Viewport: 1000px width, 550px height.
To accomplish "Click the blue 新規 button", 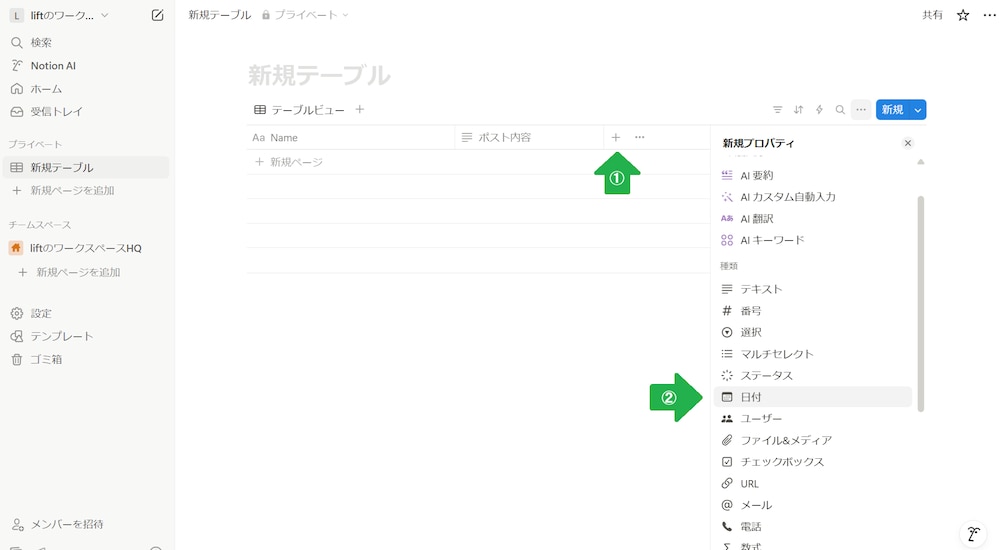I will click(893, 110).
